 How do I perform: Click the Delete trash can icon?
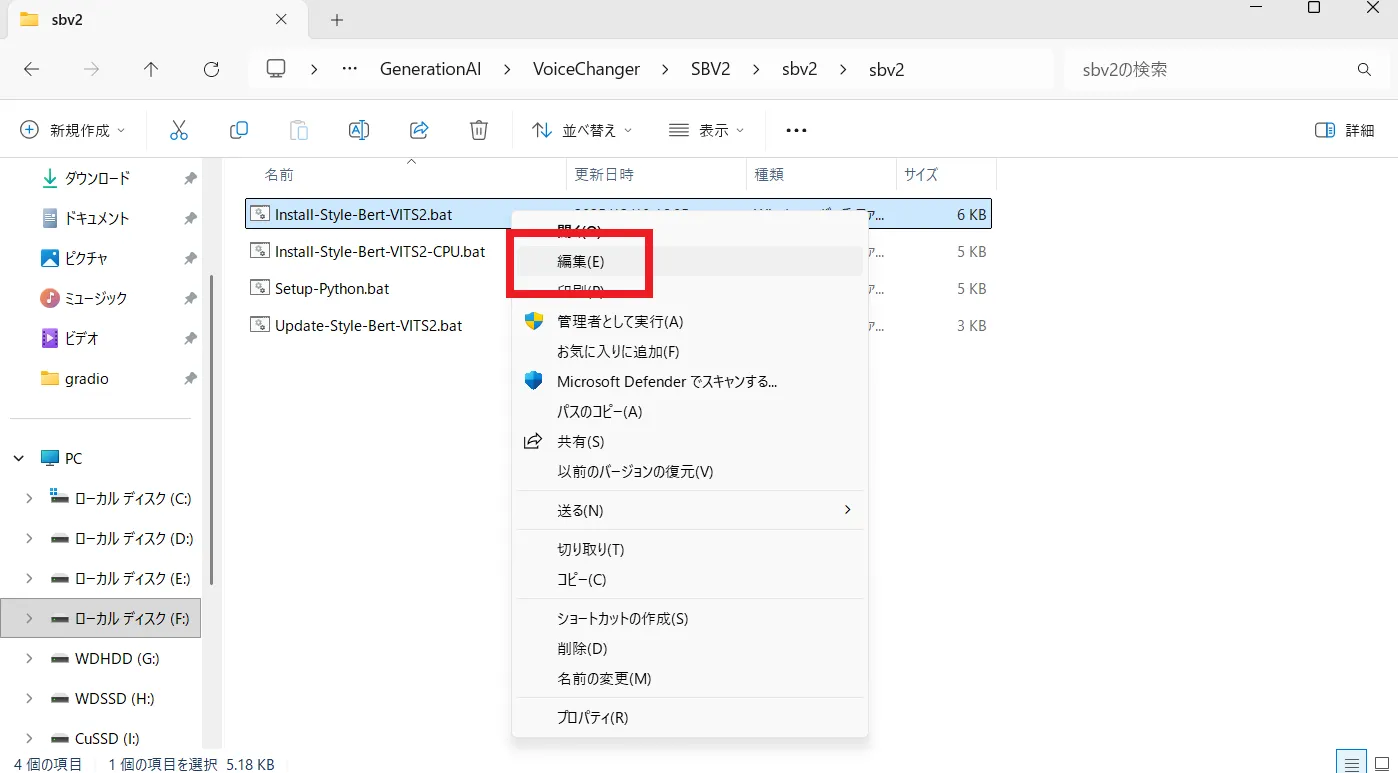[x=479, y=130]
